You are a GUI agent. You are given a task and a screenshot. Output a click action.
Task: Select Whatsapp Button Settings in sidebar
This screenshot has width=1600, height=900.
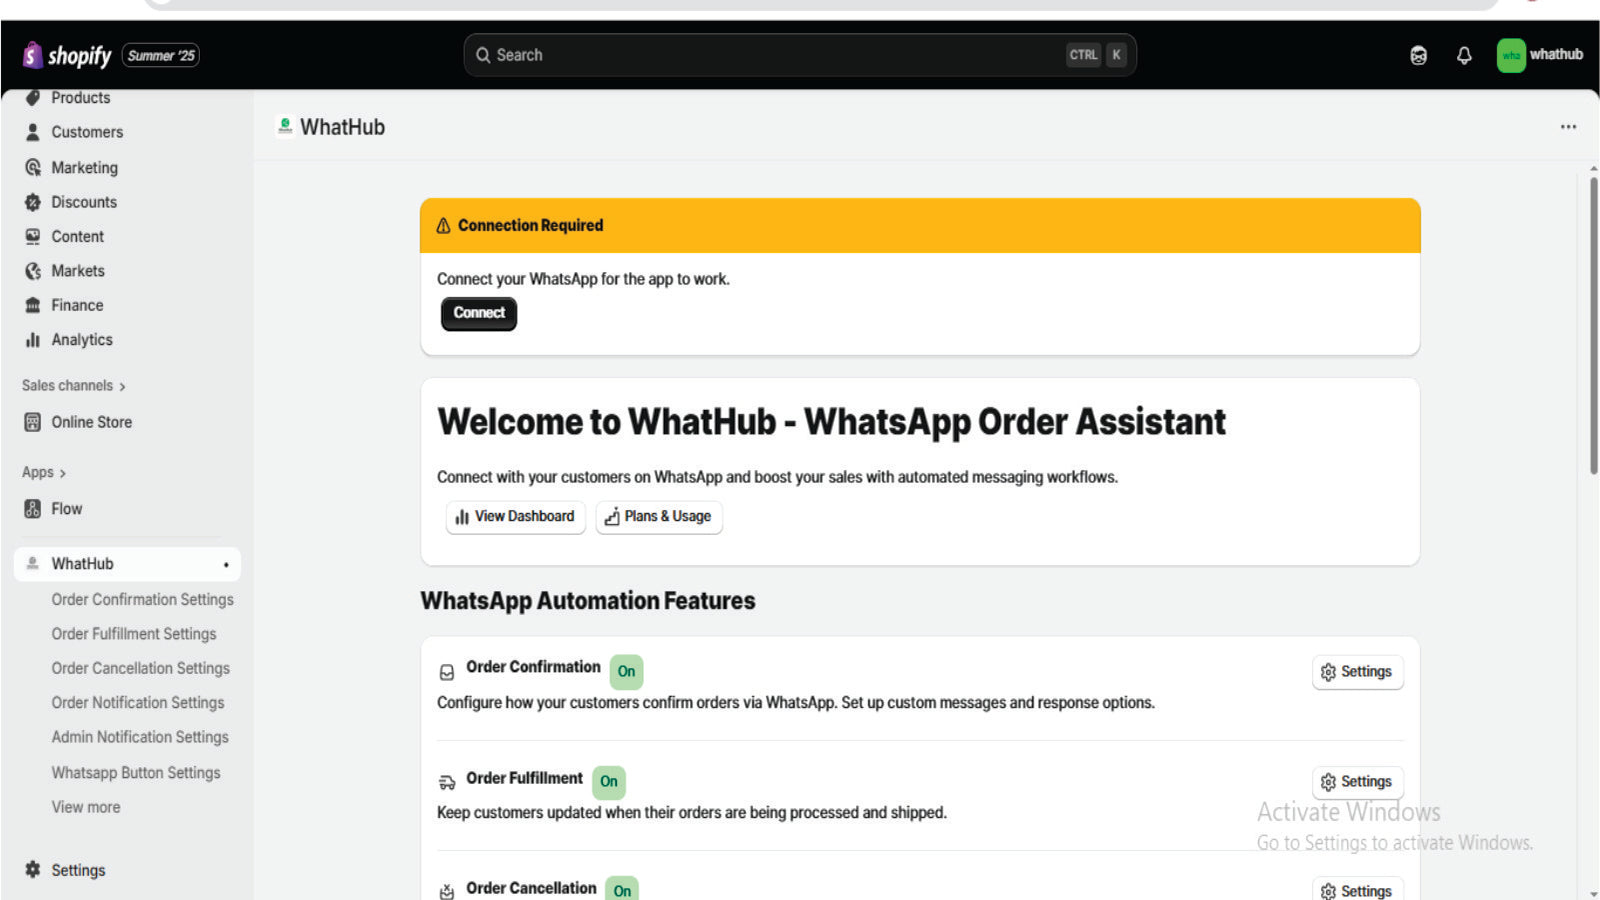coord(136,772)
